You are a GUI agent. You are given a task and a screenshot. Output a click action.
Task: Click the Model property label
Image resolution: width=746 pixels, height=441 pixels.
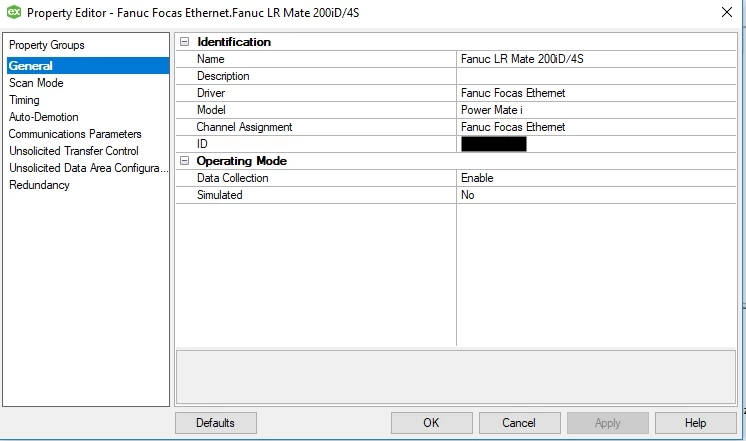pyautogui.click(x=211, y=110)
